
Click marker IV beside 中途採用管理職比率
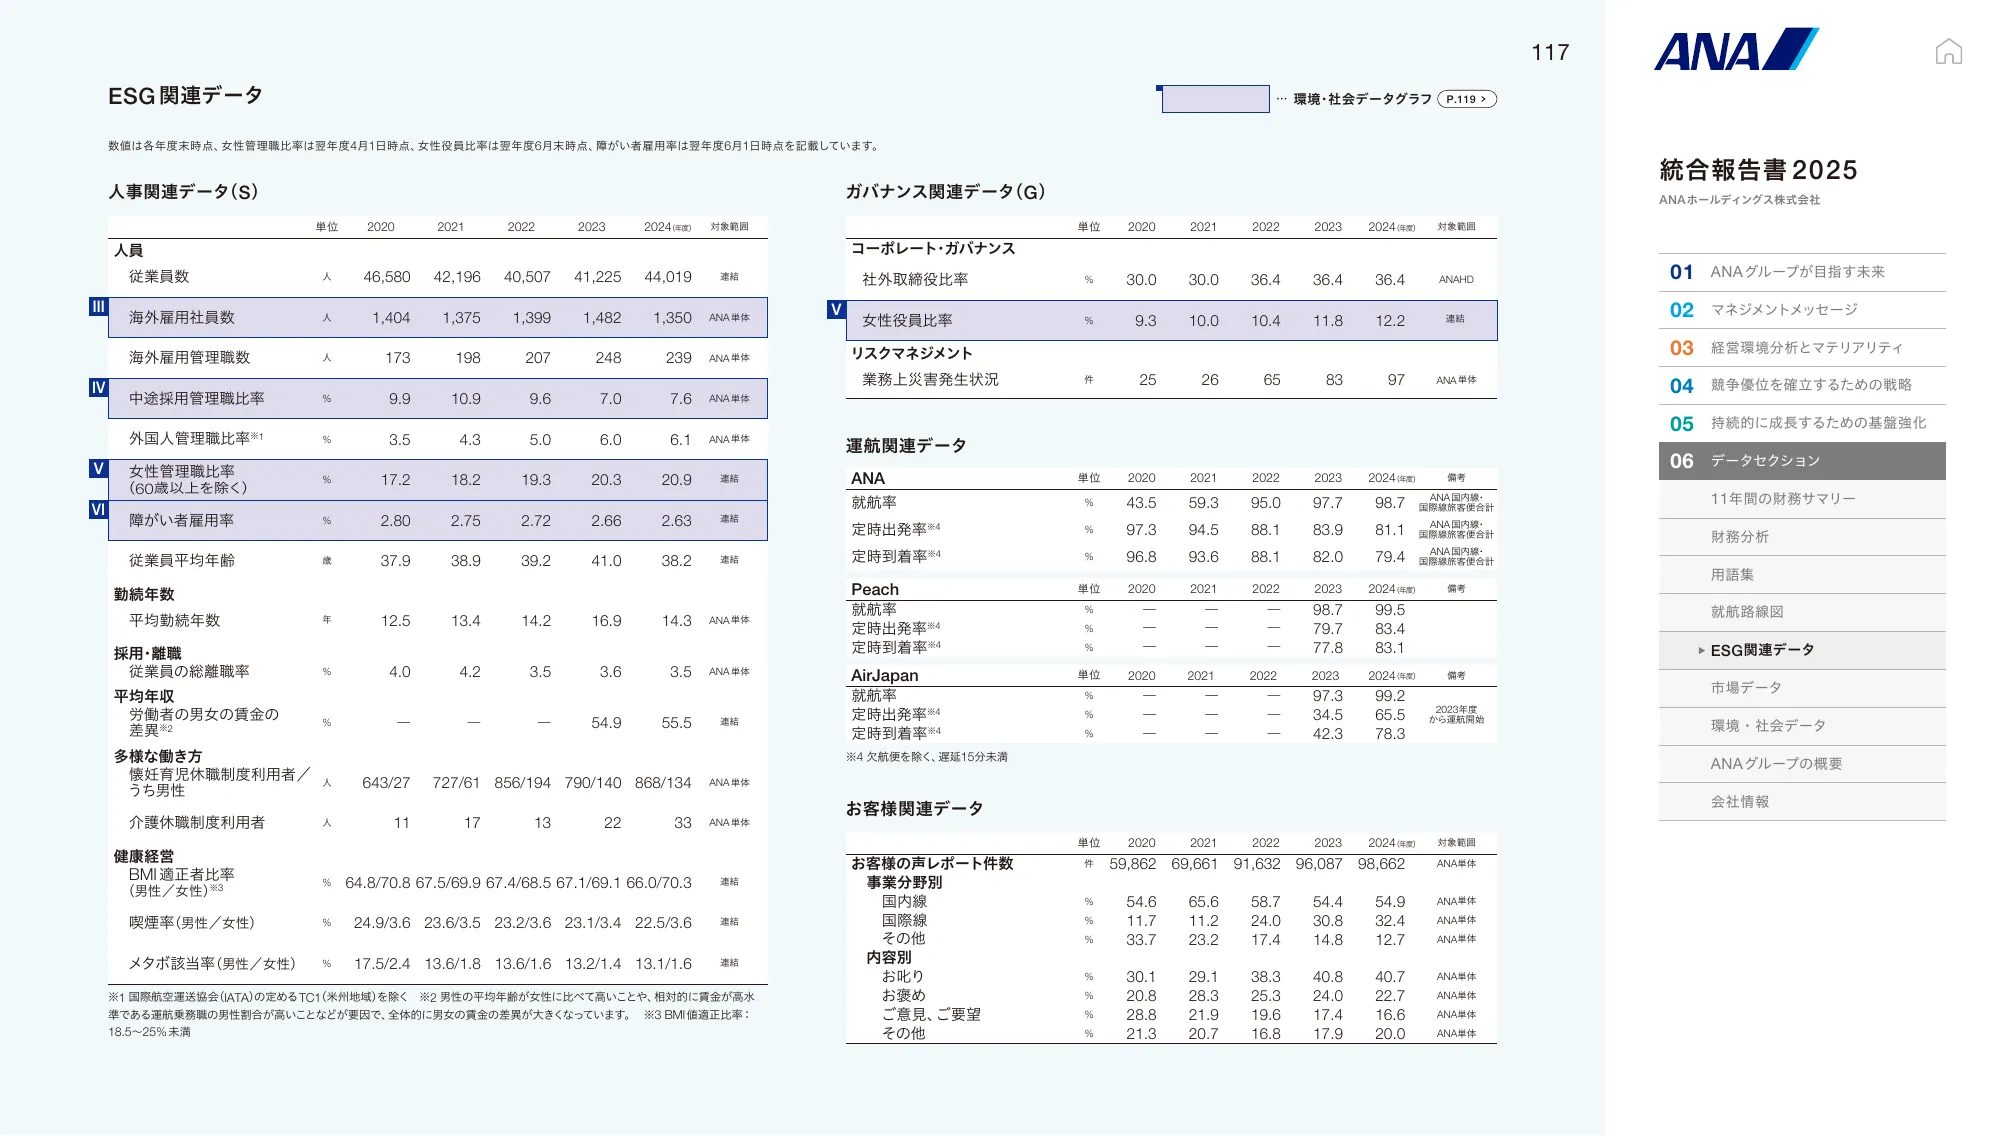[x=97, y=389]
